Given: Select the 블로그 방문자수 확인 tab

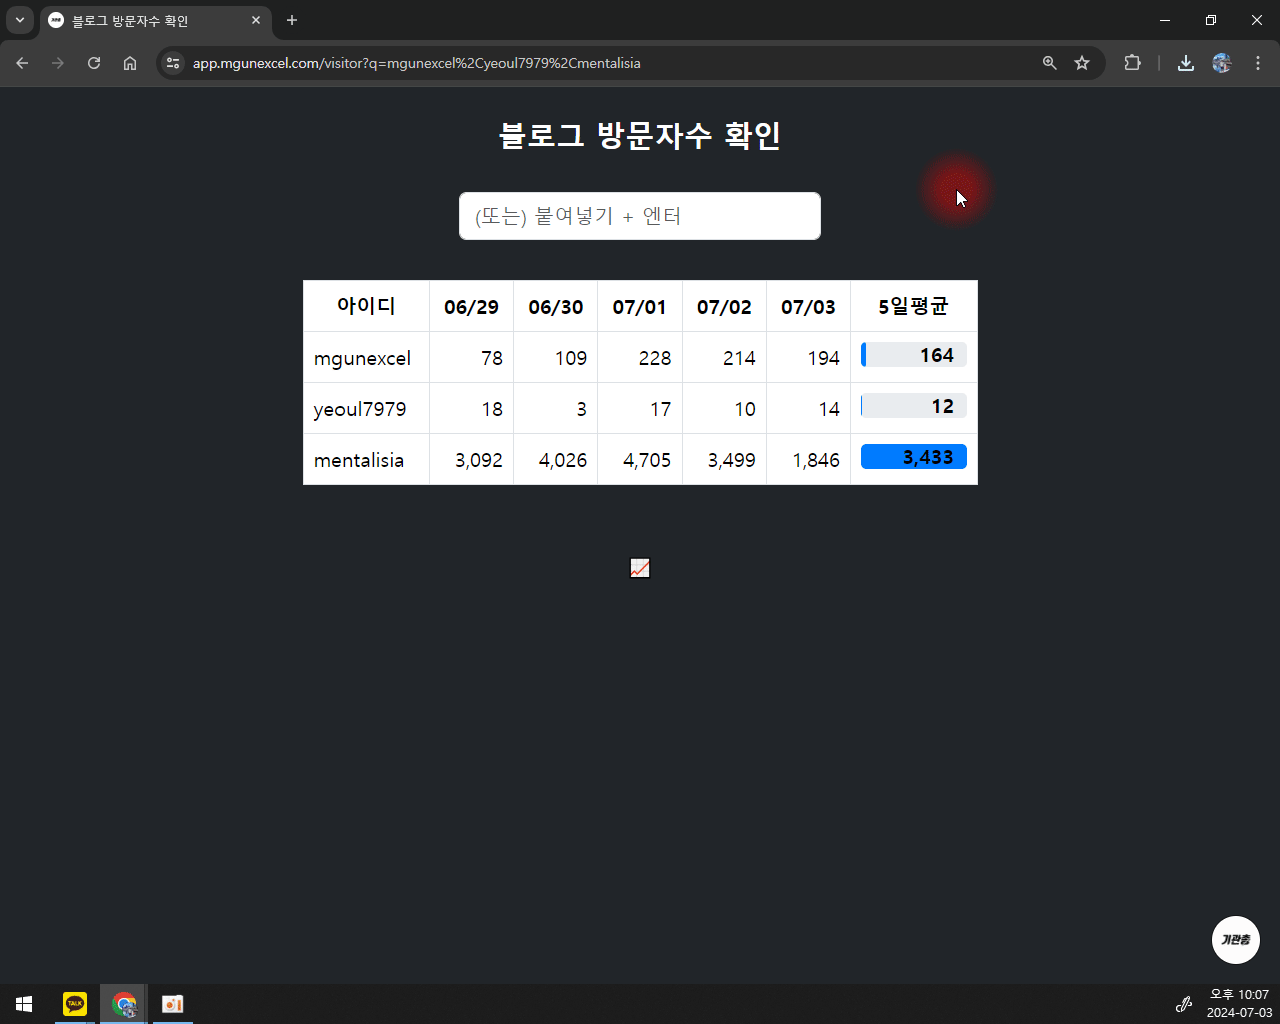Looking at the screenshot, I should (156, 21).
